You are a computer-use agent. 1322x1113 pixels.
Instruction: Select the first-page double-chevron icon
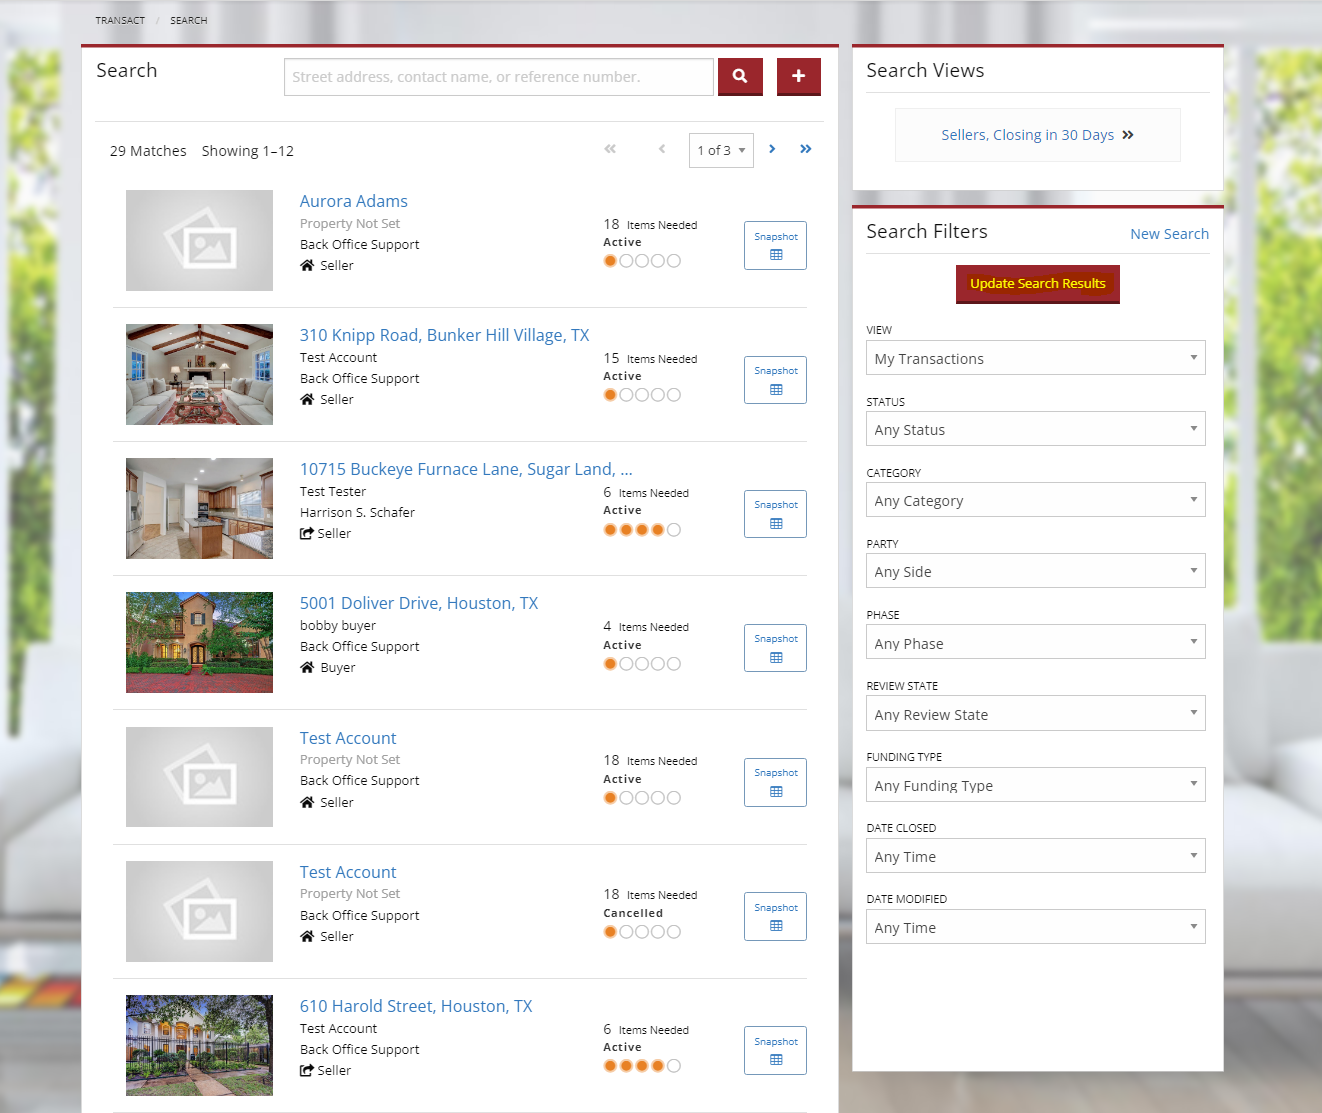pos(609,149)
